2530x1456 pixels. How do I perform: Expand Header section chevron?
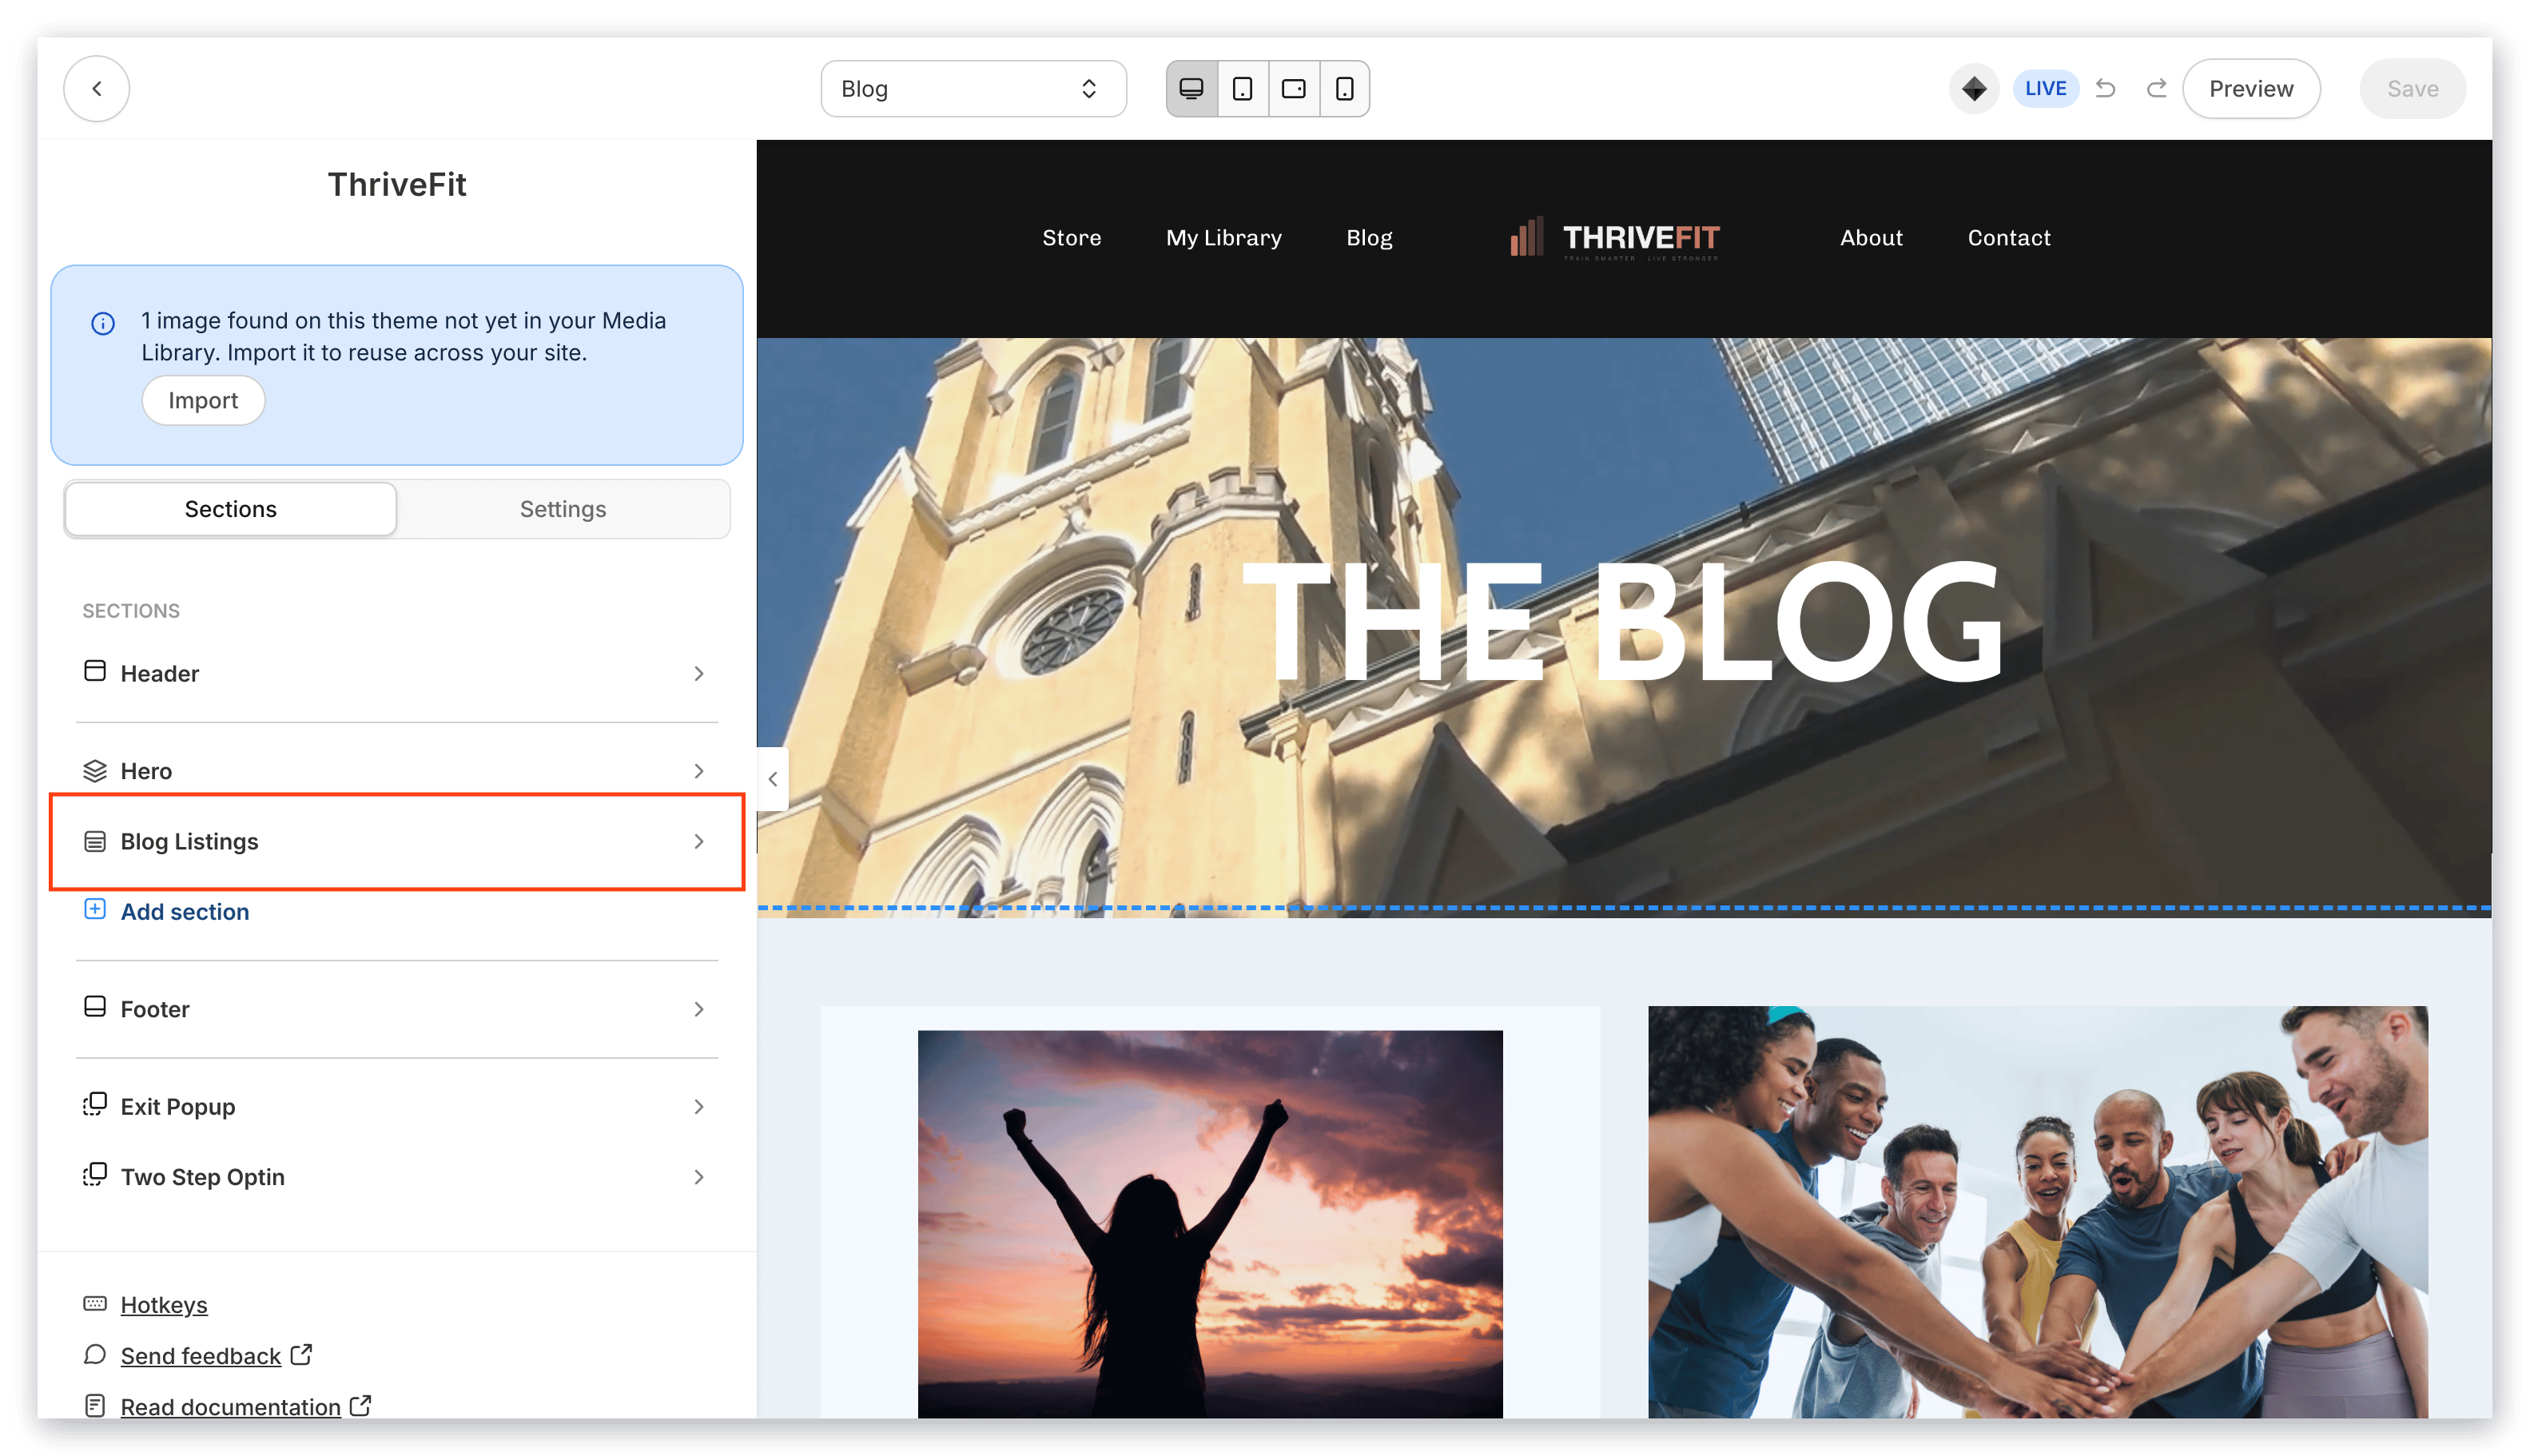pos(699,673)
